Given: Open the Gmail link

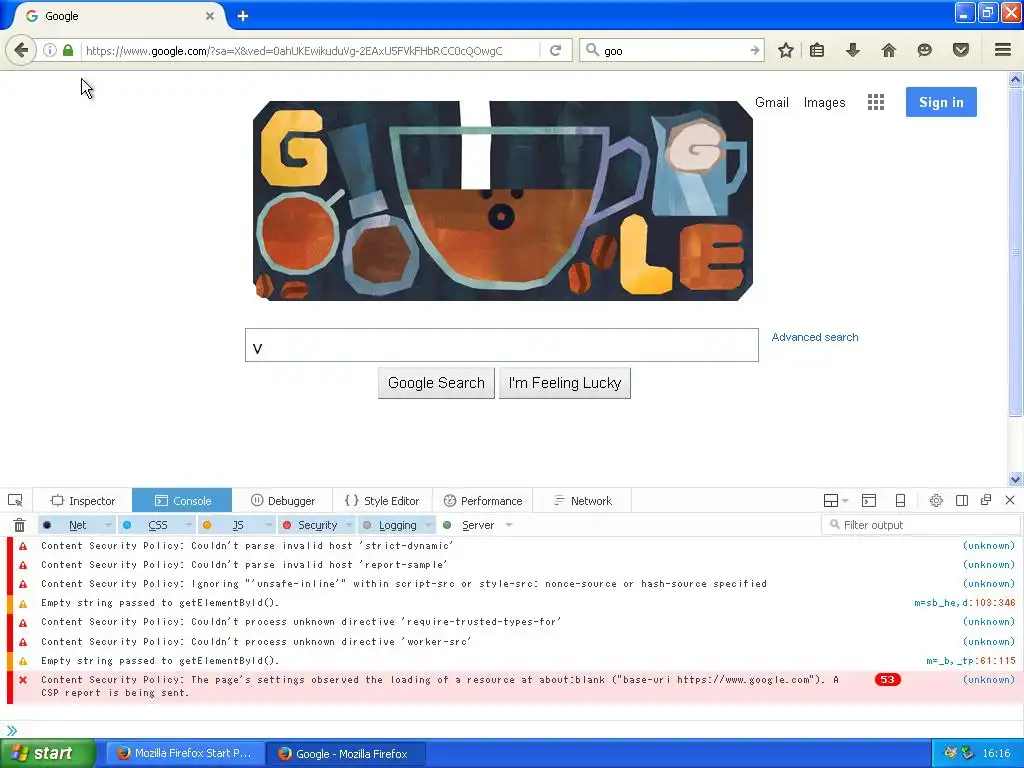Looking at the screenshot, I should tap(772, 103).
